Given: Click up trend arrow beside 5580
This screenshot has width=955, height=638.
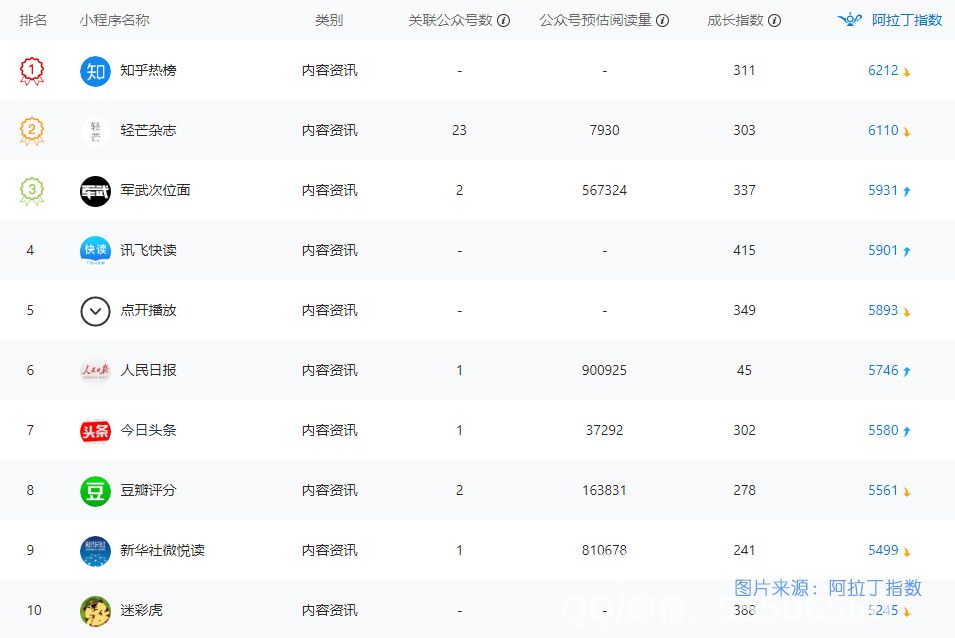Looking at the screenshot, I should pyautogui.click(x=907, y=431).
